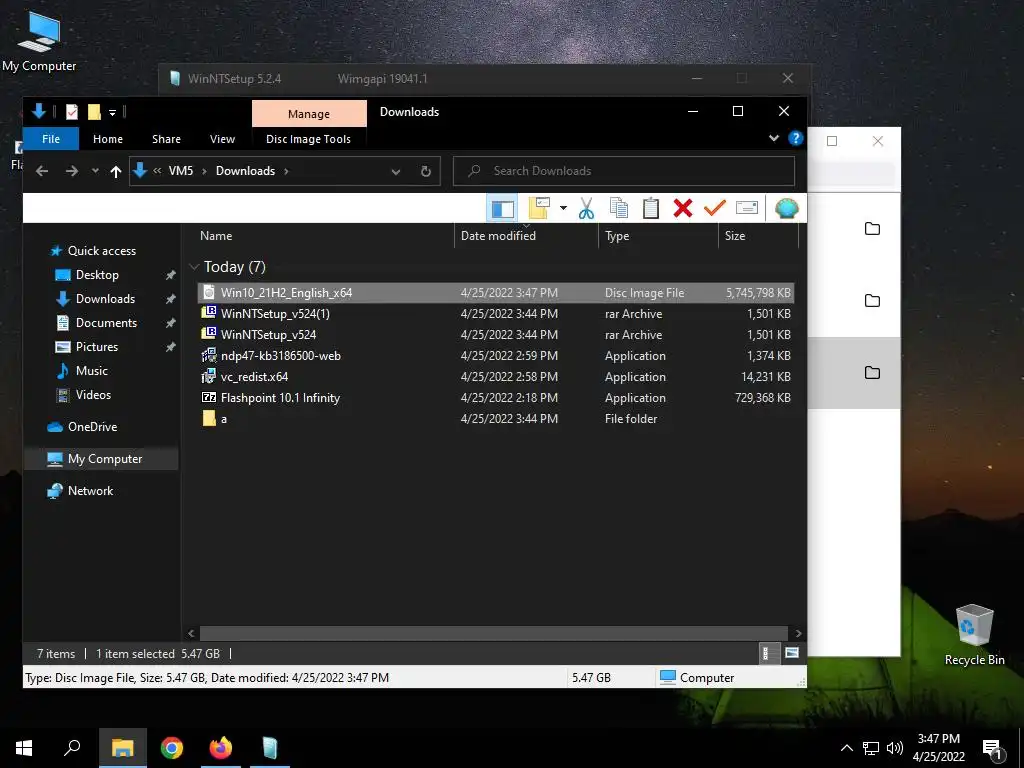Switch to the Home ribbon tab

[108, 139]
